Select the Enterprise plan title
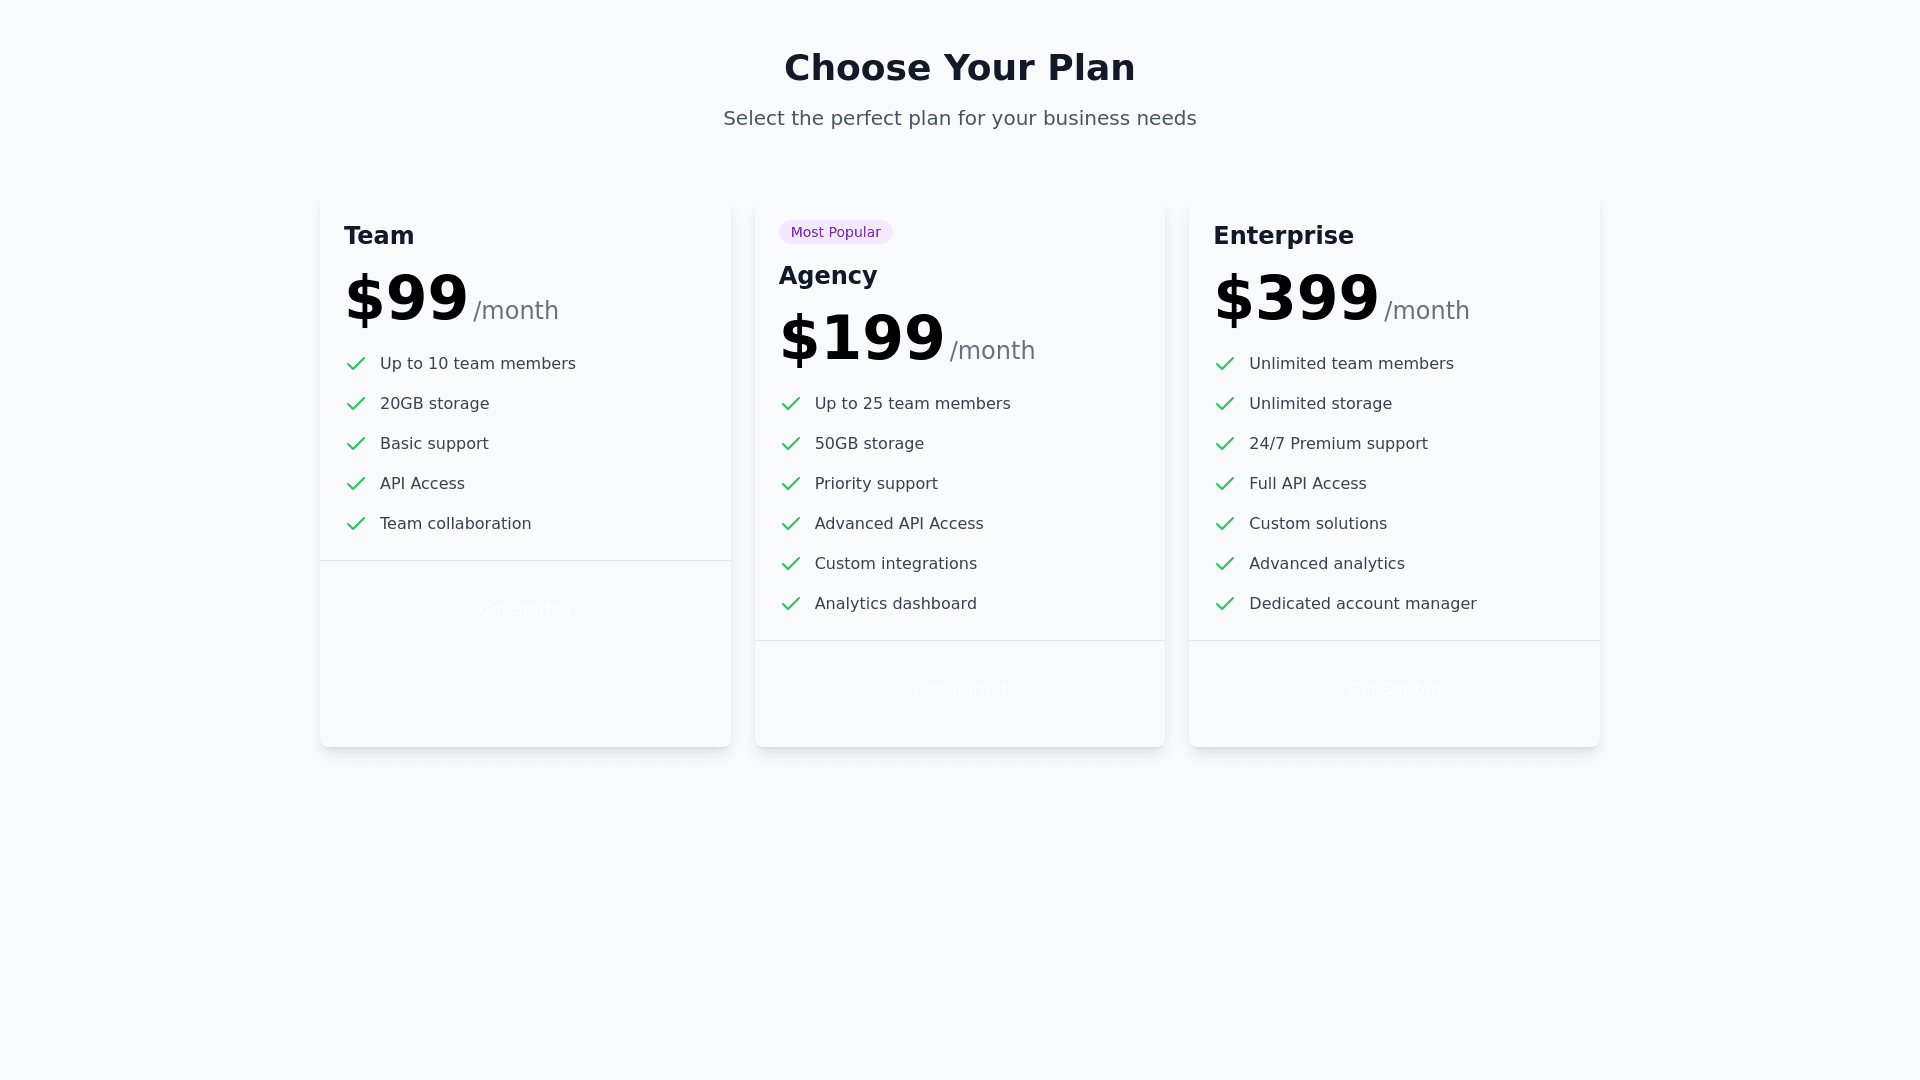The width and height of the screenshot is (1920, 1080). (x=1283, y=236)
